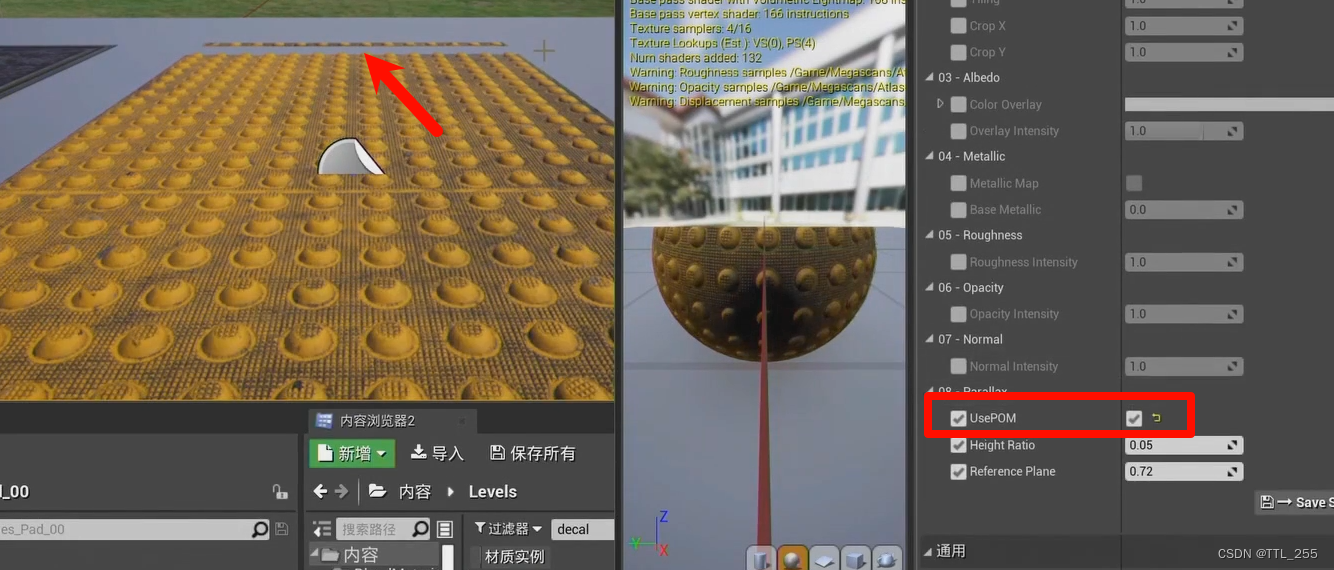The image size is (1334, 570).
Task: Click the import icon in Content Browser
Action: (419, 453)
